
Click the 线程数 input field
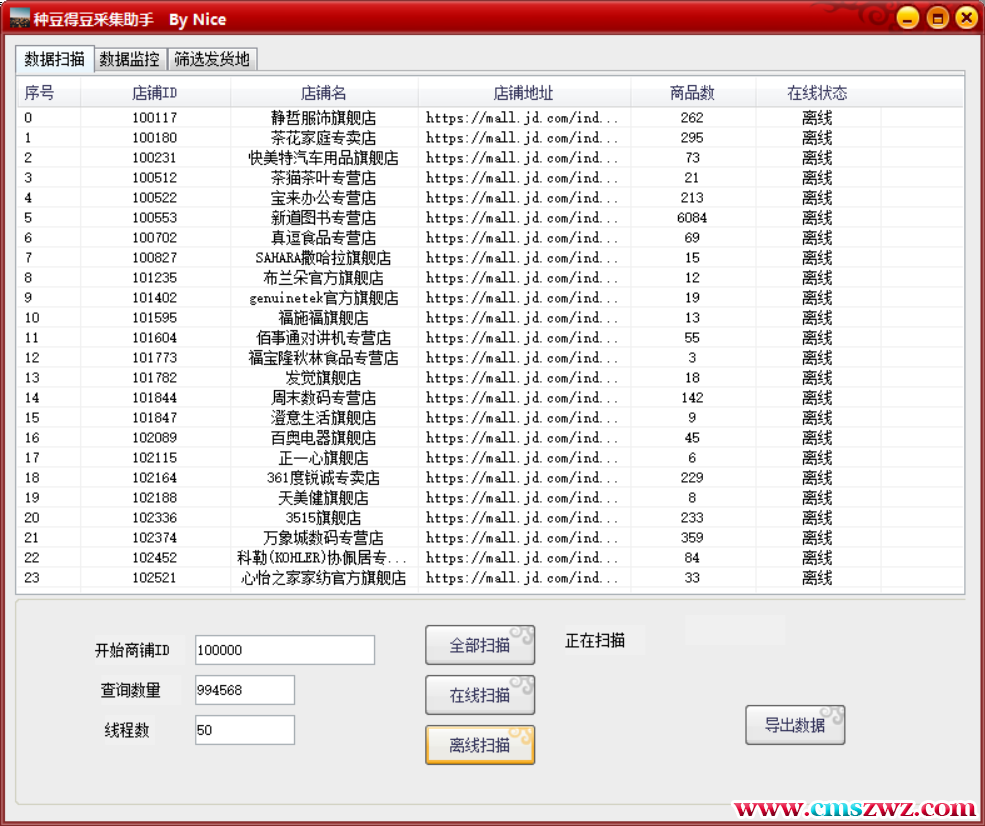pos(244,730)
